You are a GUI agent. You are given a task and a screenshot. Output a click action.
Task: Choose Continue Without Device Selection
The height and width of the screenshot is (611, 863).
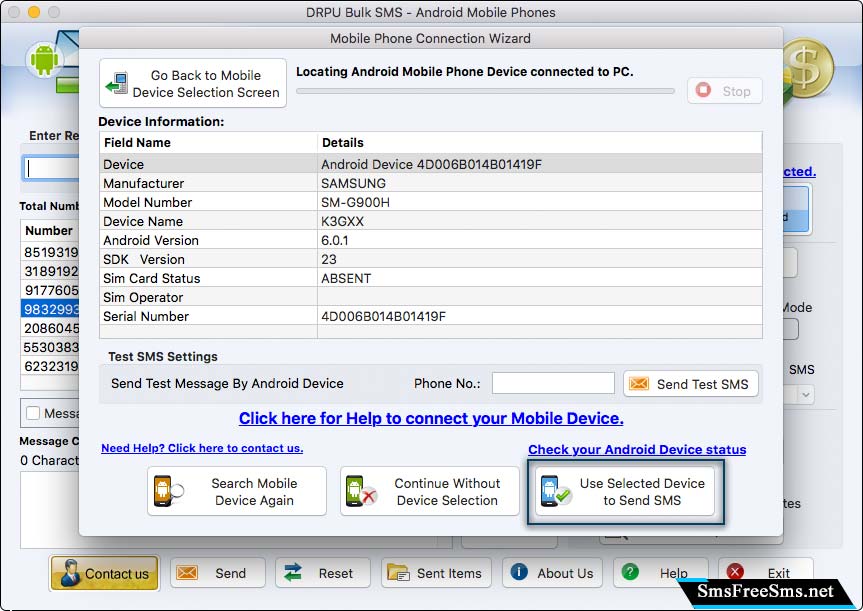(x=430, y=491)
